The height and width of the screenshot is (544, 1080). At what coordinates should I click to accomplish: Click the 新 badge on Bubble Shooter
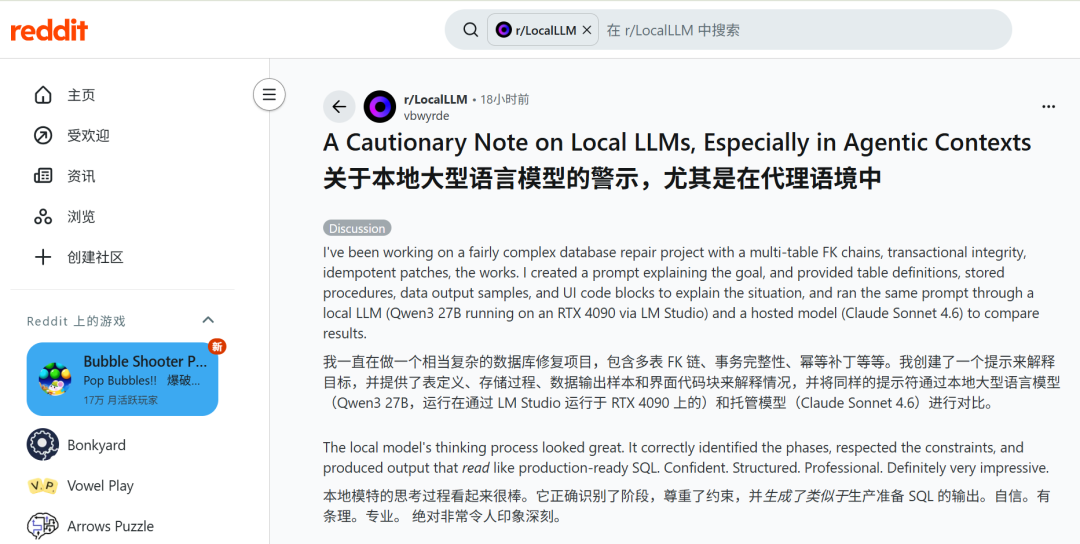pyautogui.click(x=217, y=346)
